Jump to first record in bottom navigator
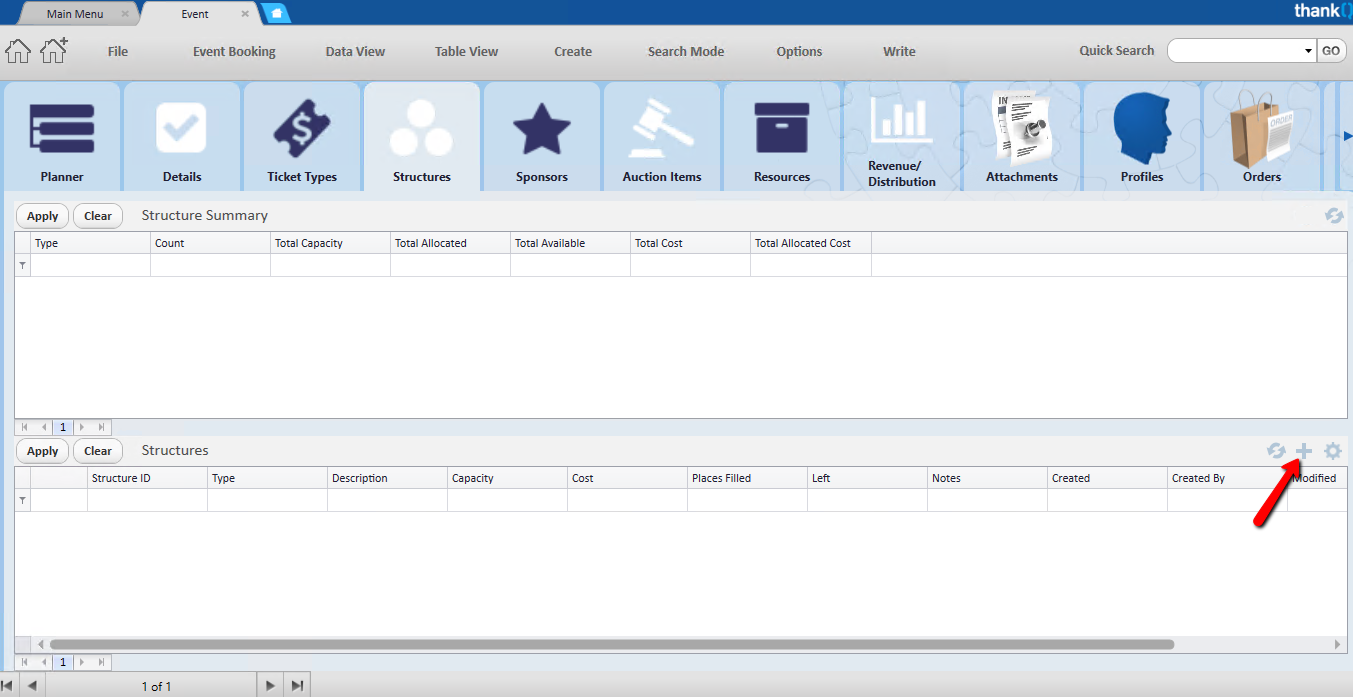Screen dimensions: 1353x697 8,686
